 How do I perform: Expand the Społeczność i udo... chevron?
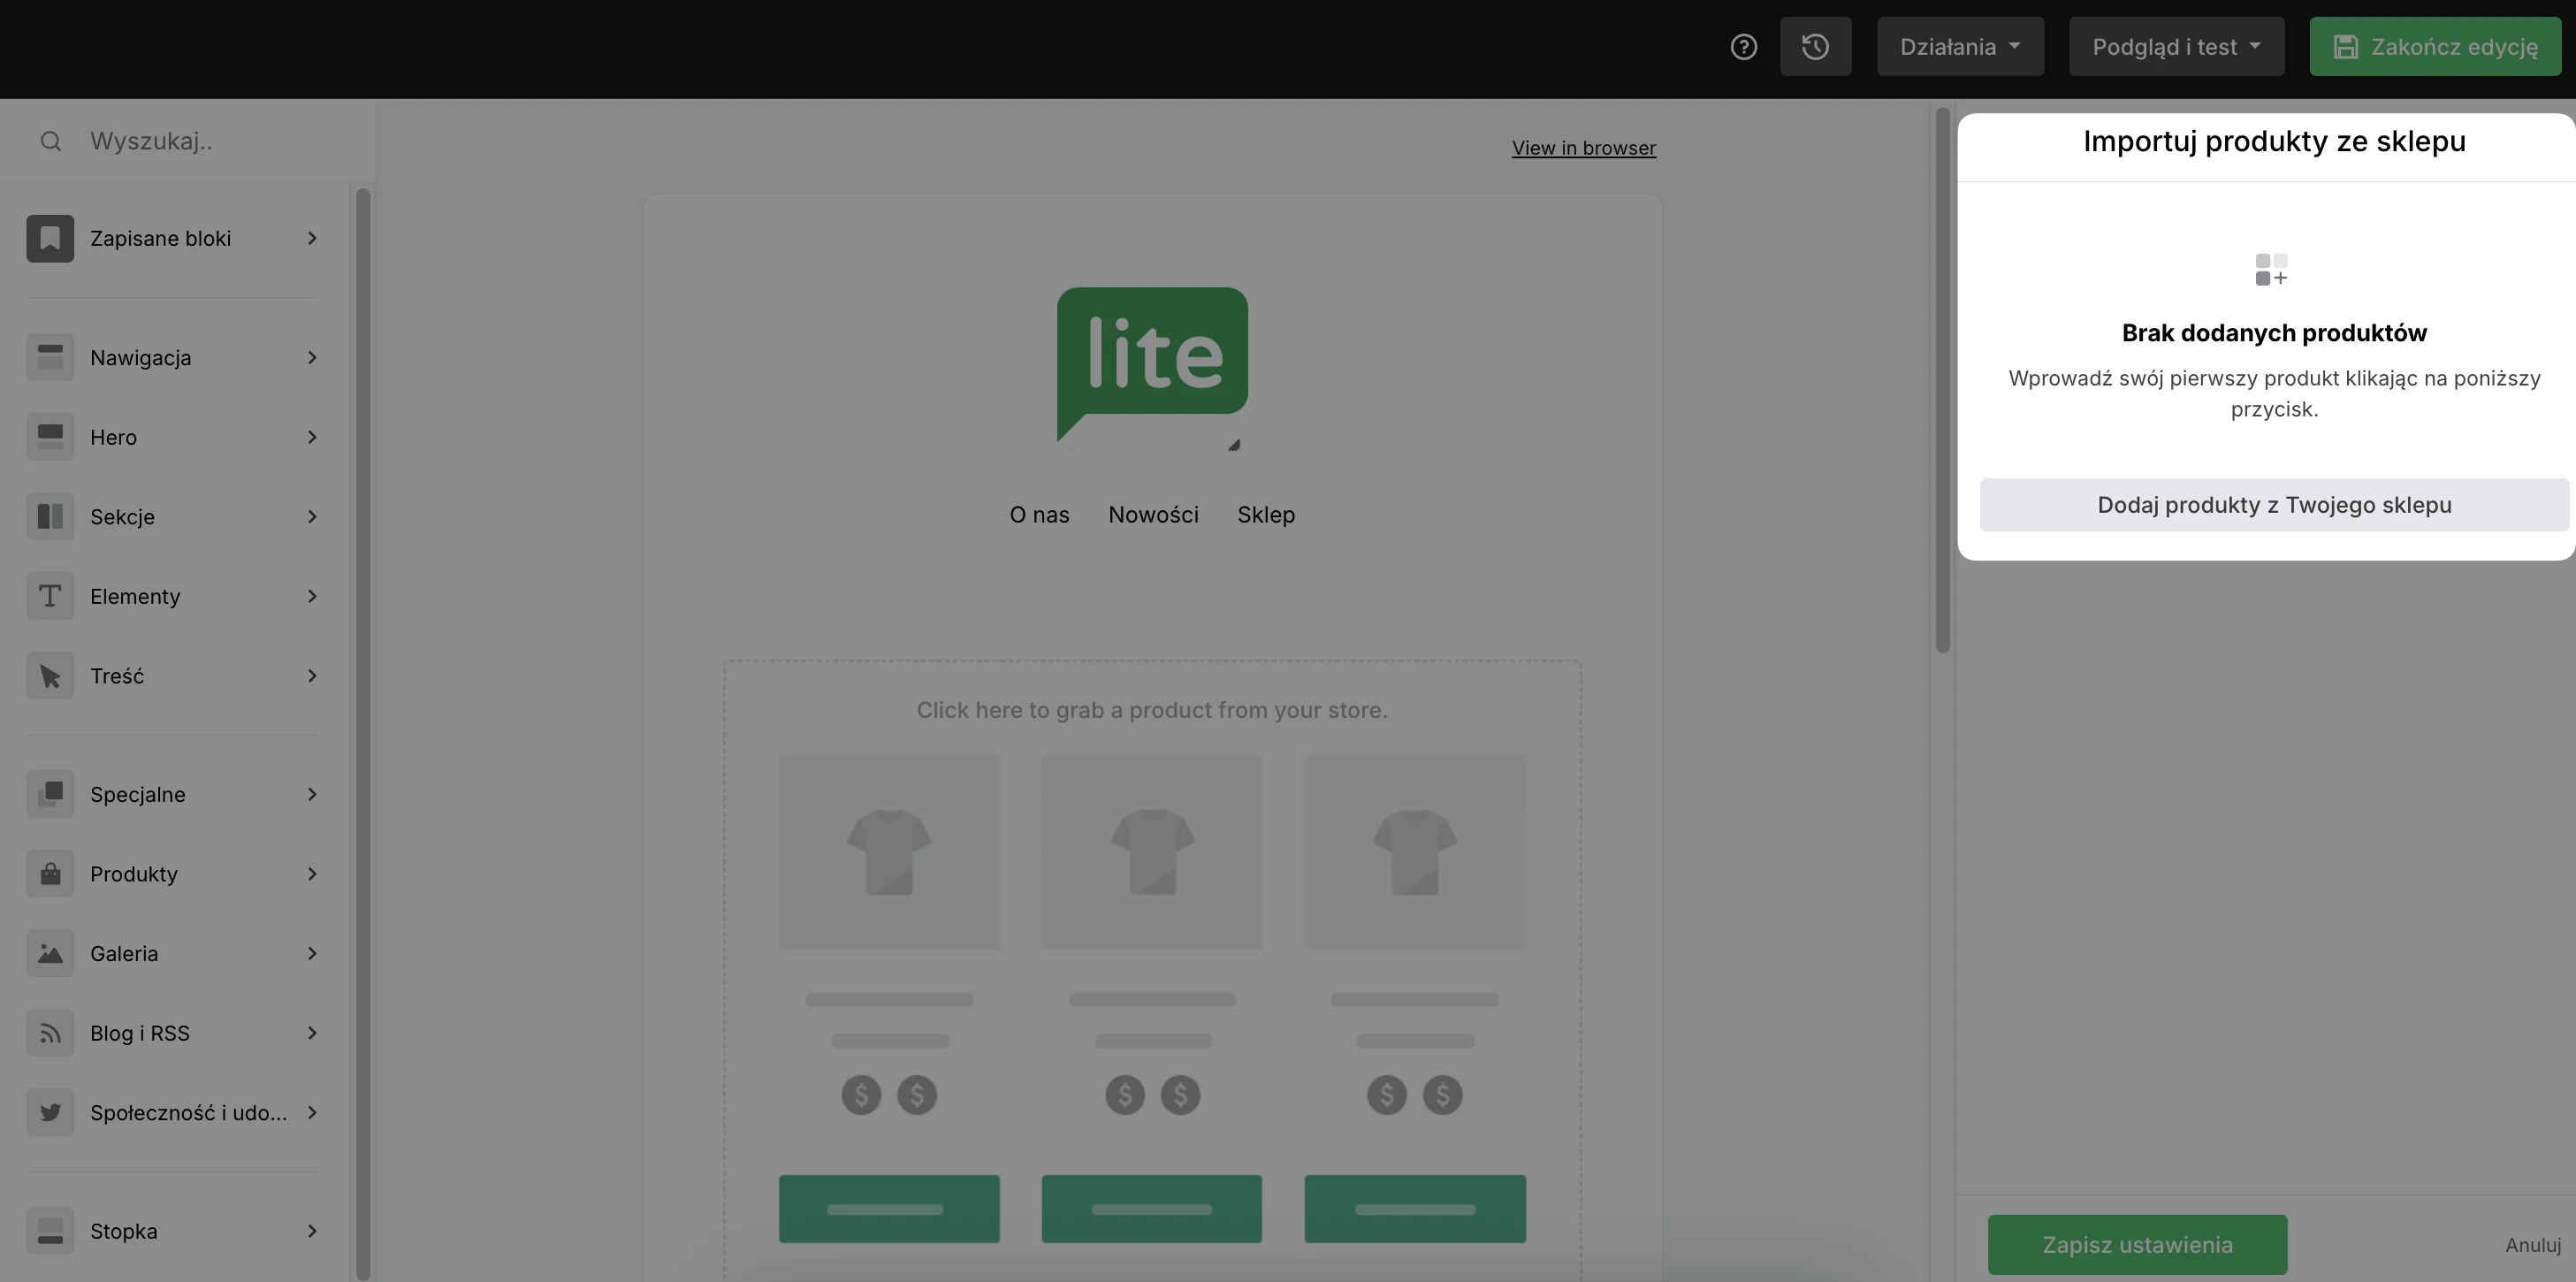(312, 1112)
